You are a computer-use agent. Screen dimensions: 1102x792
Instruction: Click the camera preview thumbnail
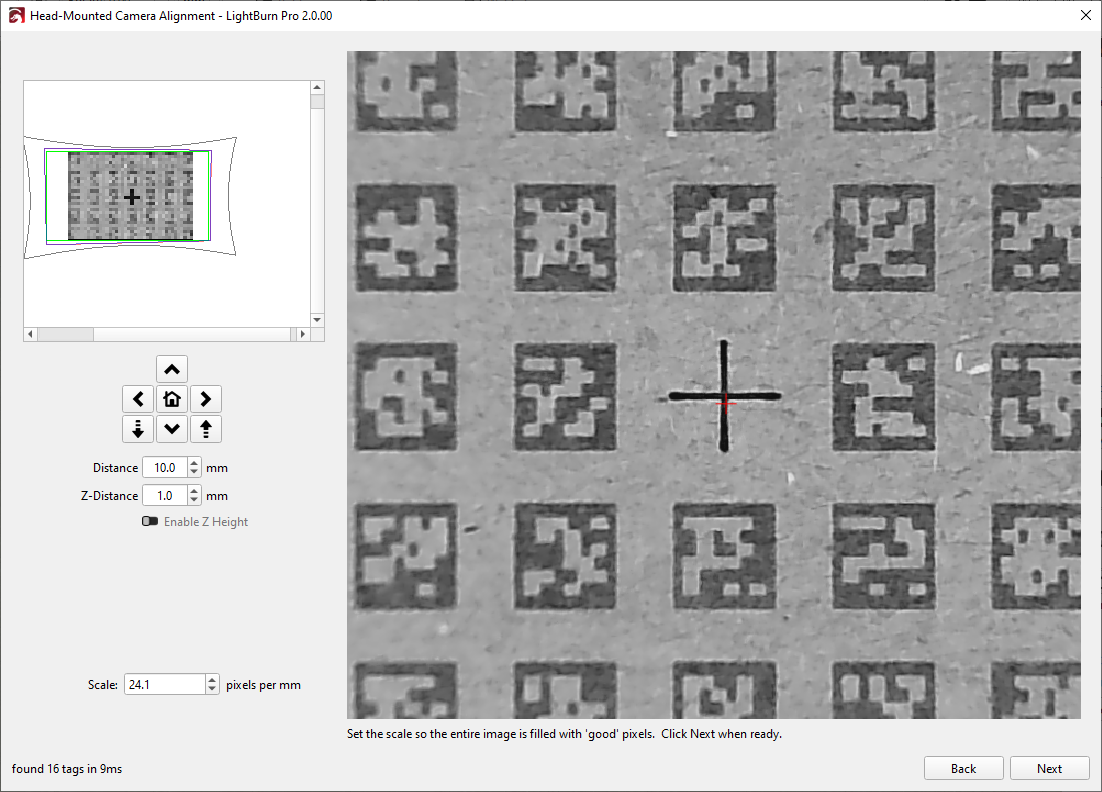(x=131, y=197)
